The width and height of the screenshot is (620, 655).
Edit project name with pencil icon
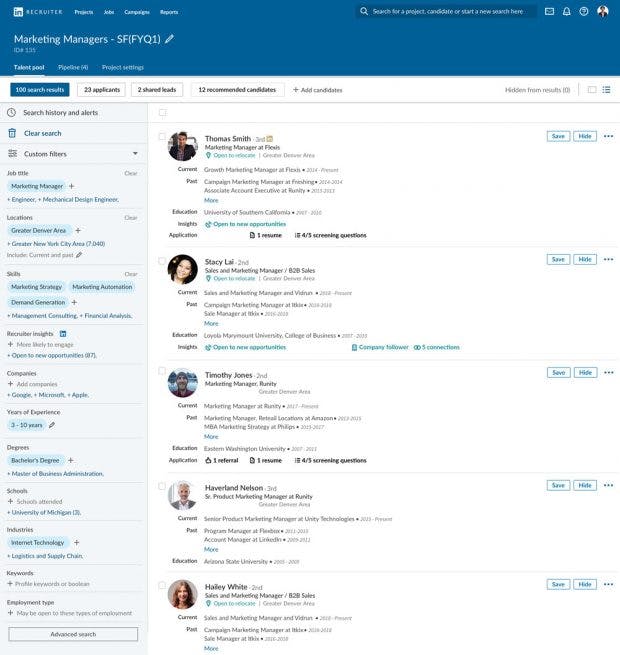169,39
